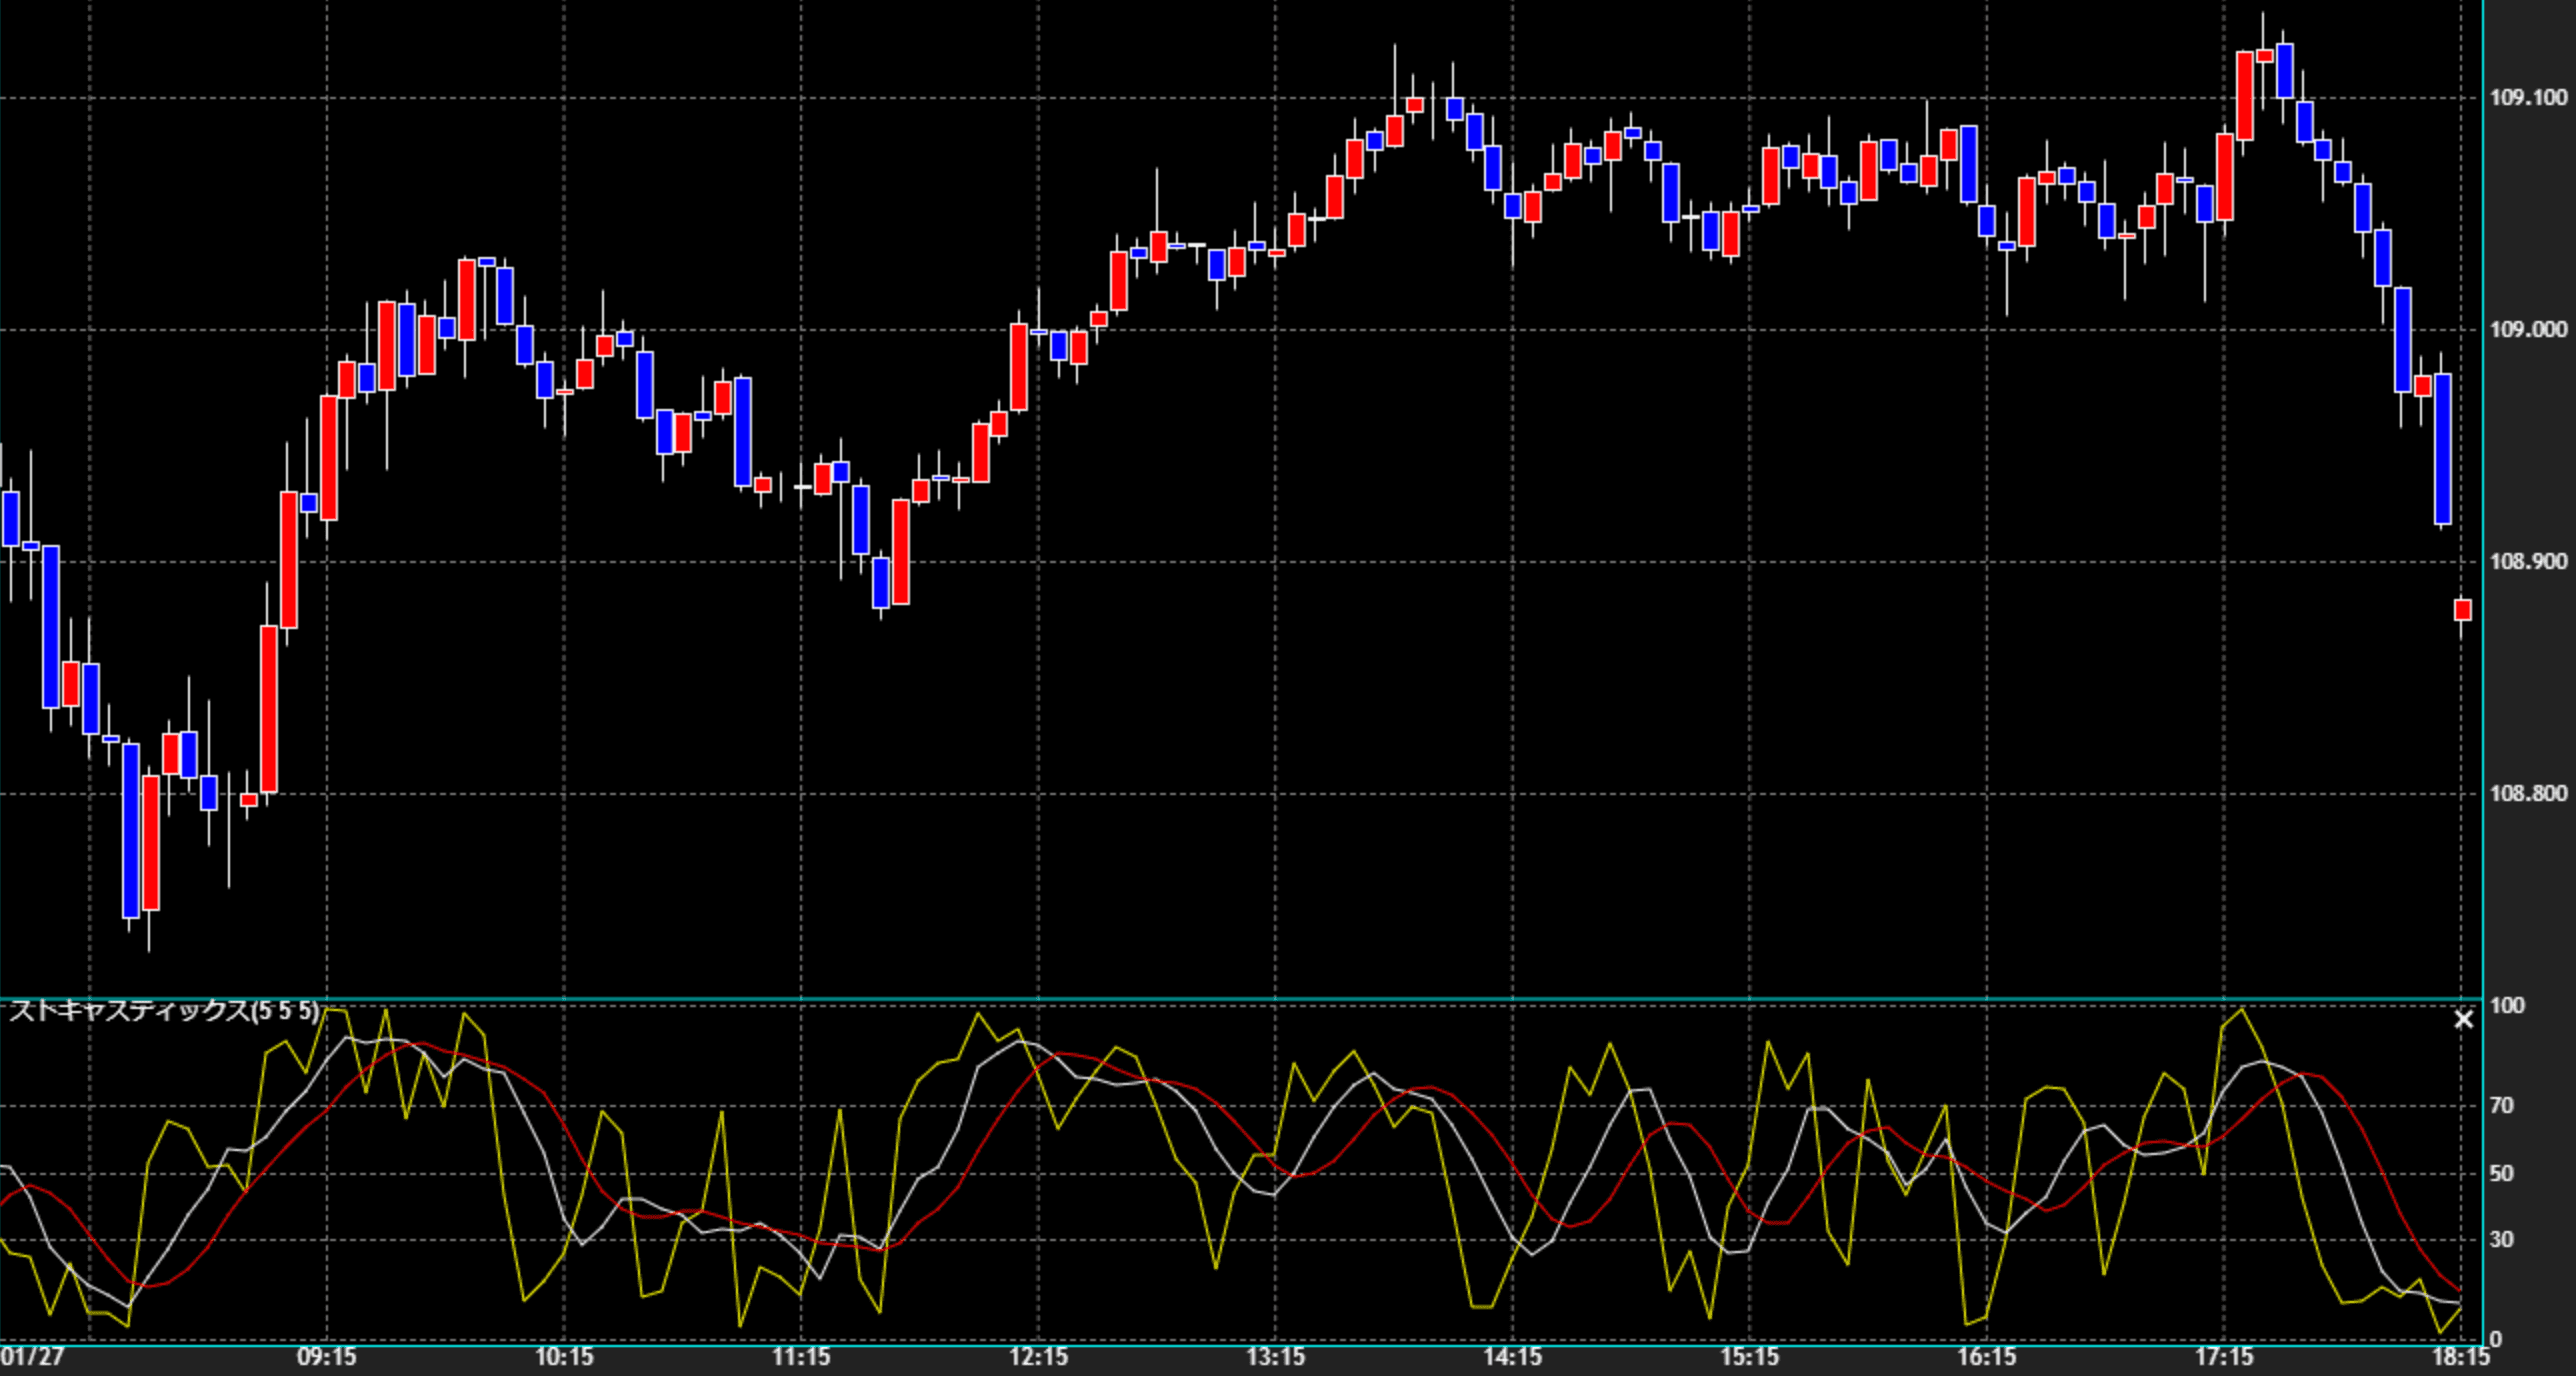This screenshot has width=2576, height=1376.
Task: Click the 100 level on stochastic scale
Action: click(x=2507, y=1005)
